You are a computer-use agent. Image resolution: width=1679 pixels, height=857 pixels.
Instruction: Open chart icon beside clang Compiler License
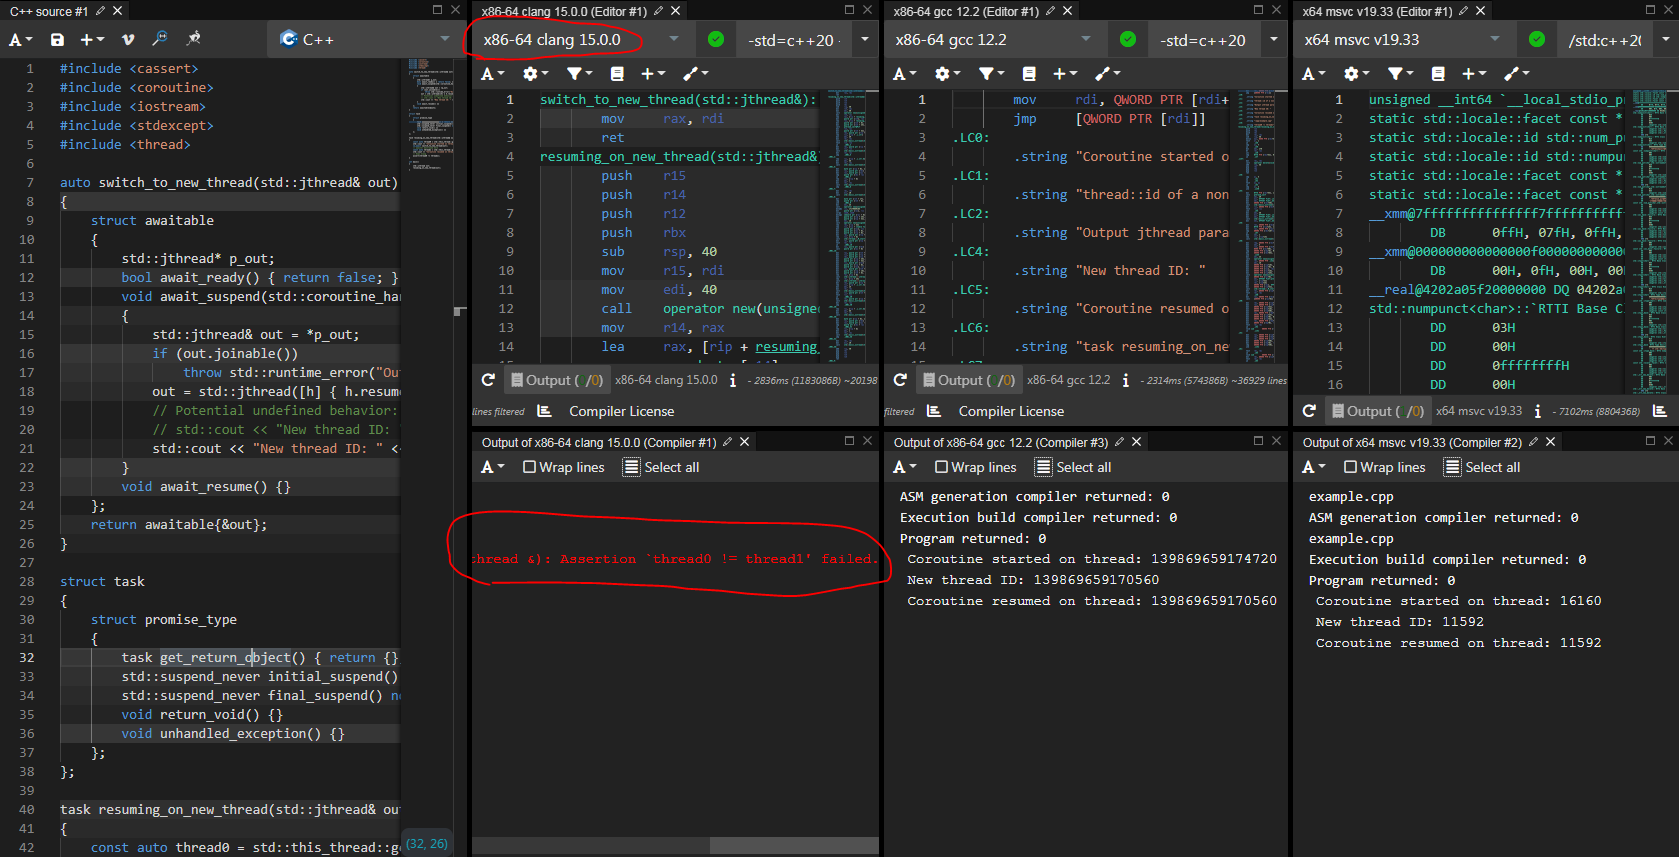coord(545,411)
